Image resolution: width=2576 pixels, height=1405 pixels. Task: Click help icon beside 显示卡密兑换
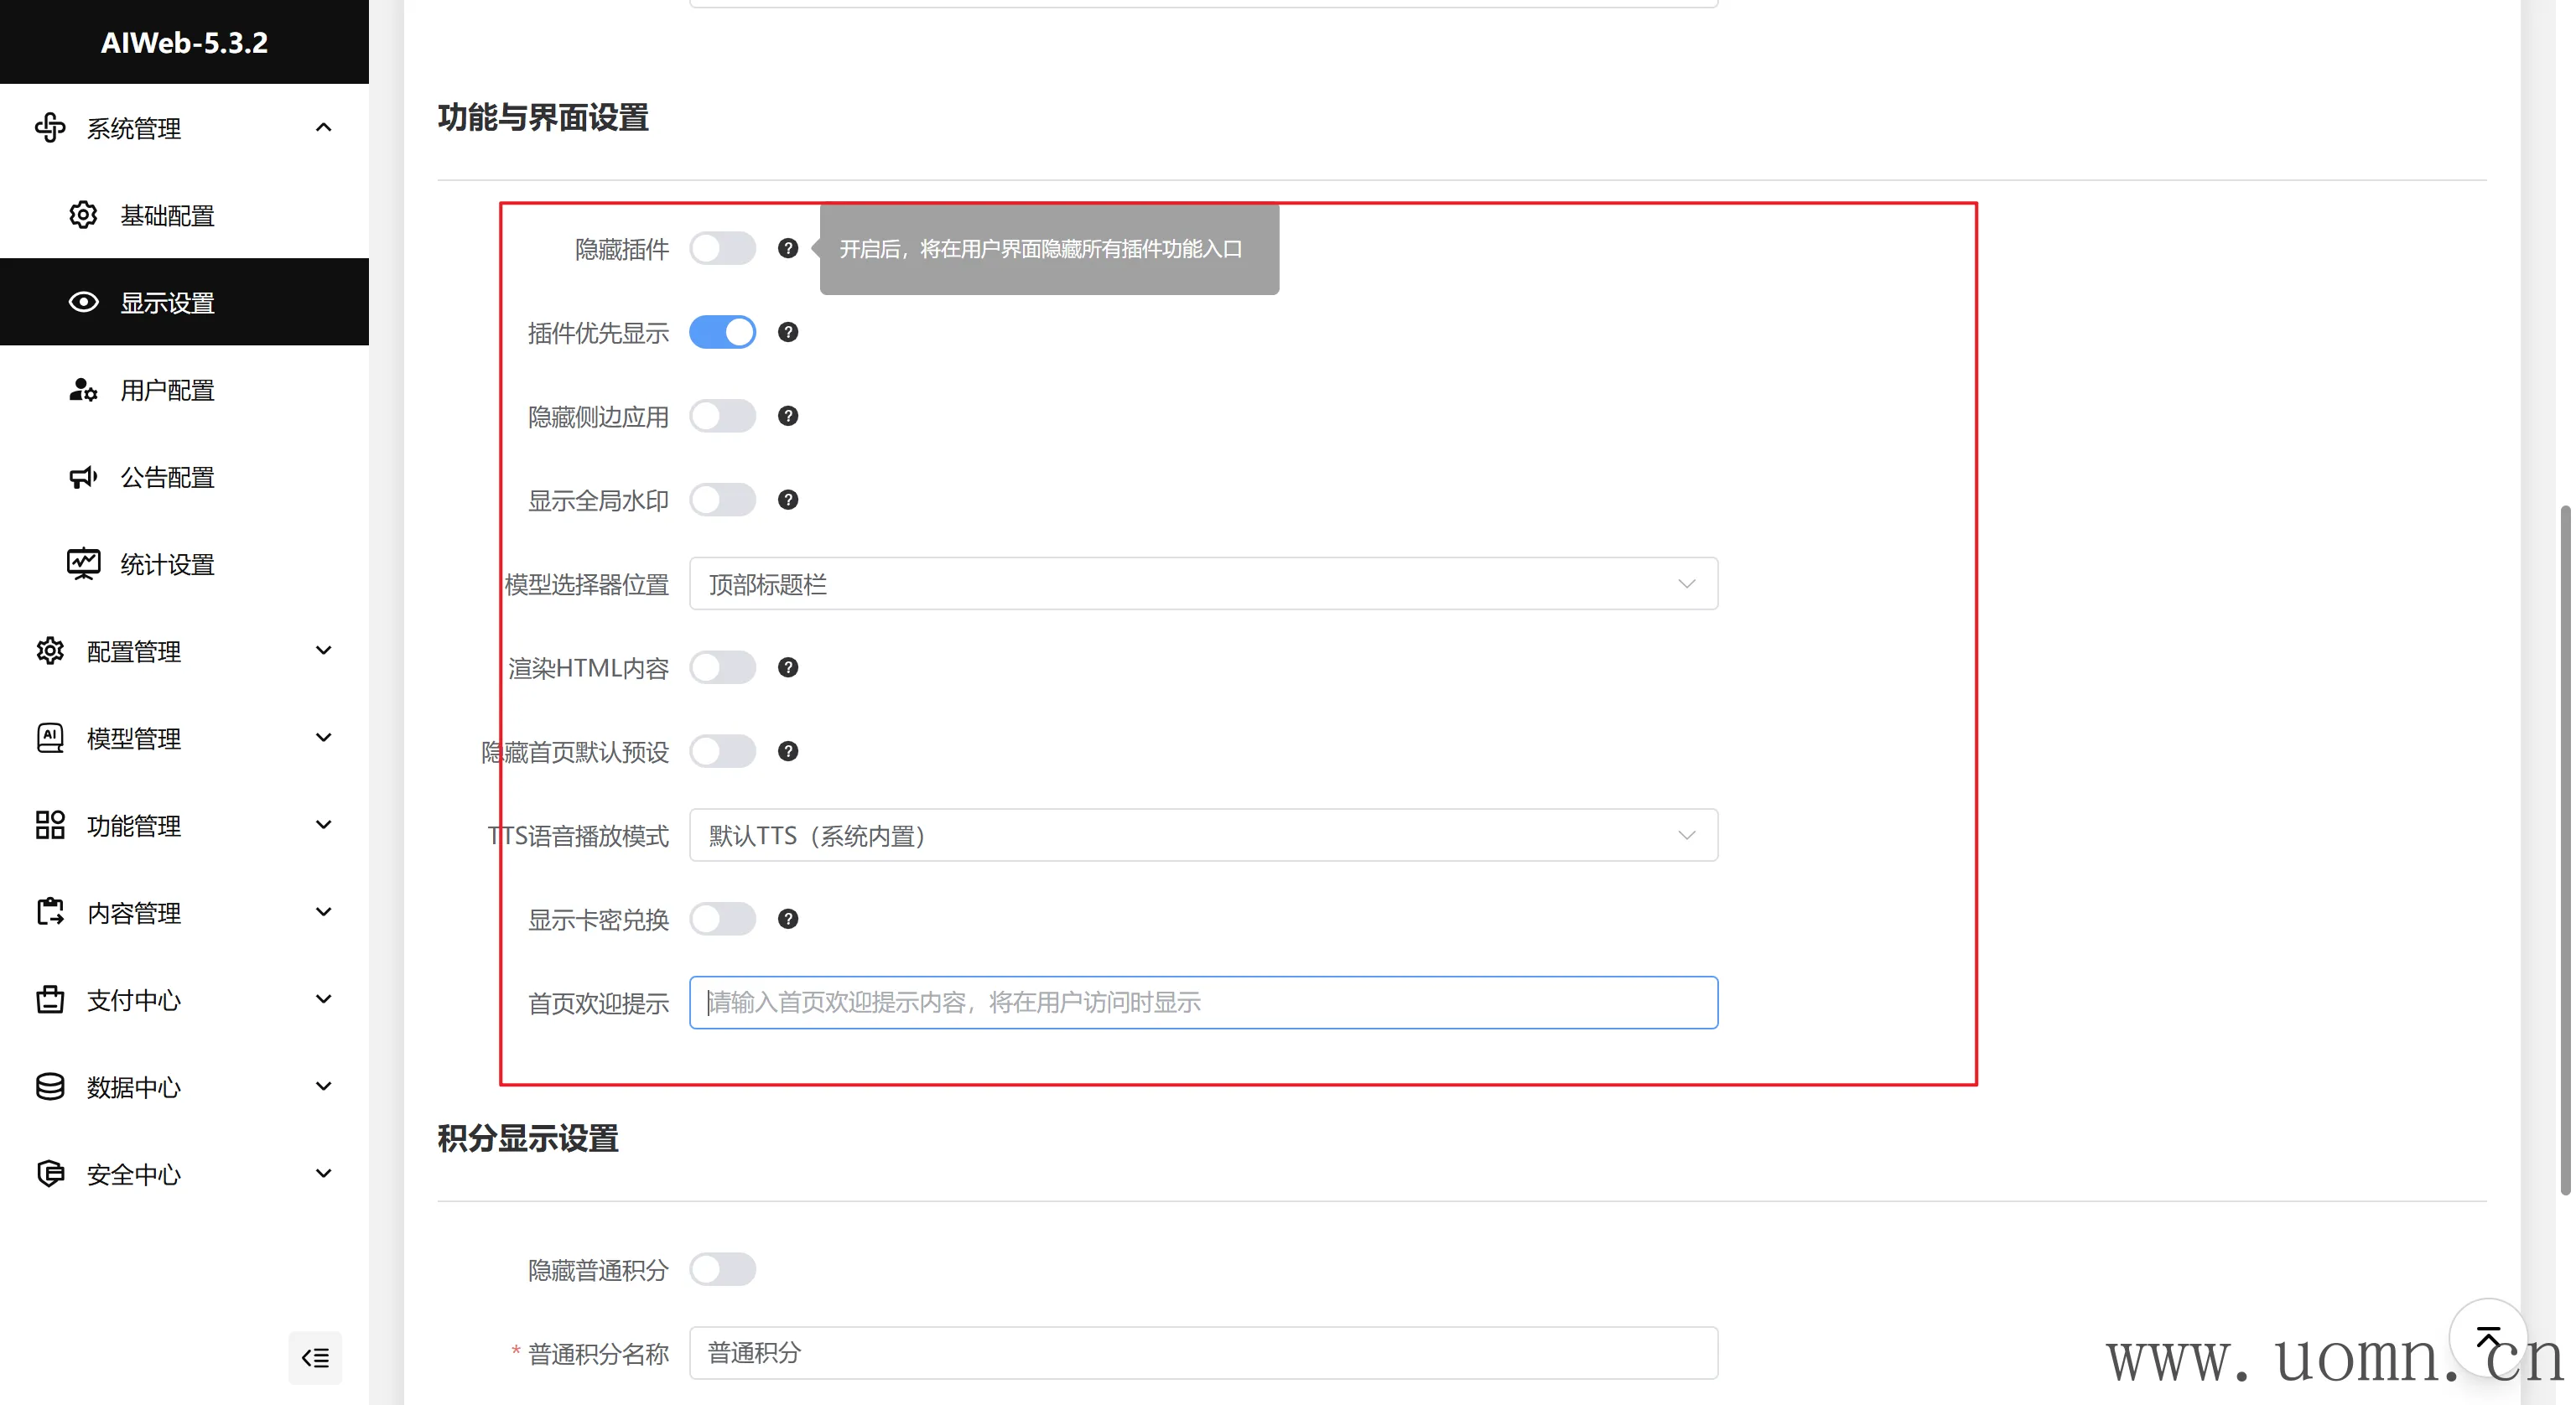click(x=788, y=919)
